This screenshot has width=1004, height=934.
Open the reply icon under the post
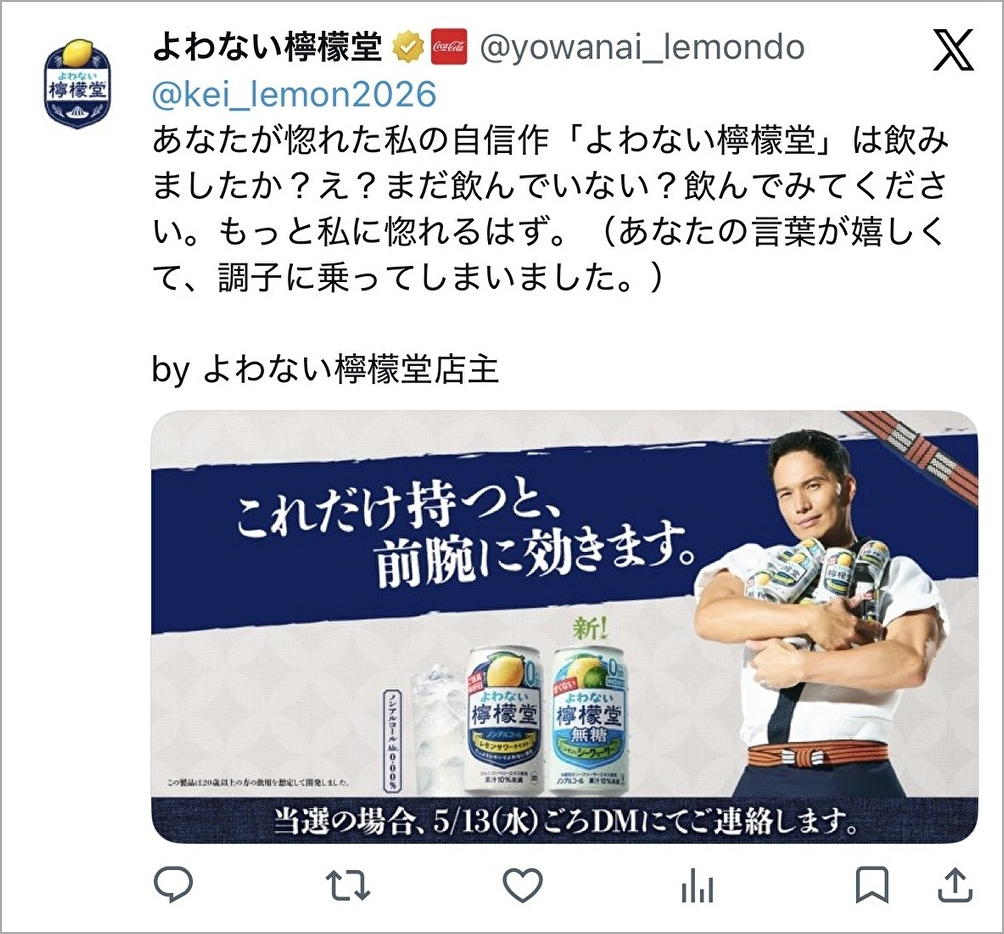click(174, 885)
